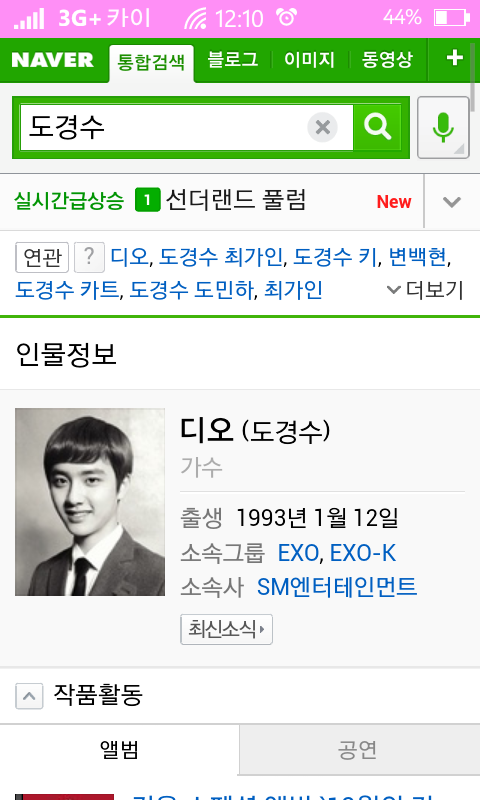Tap the battery icon in status bar
480x800 pixels.
click(x=451, y=18)
